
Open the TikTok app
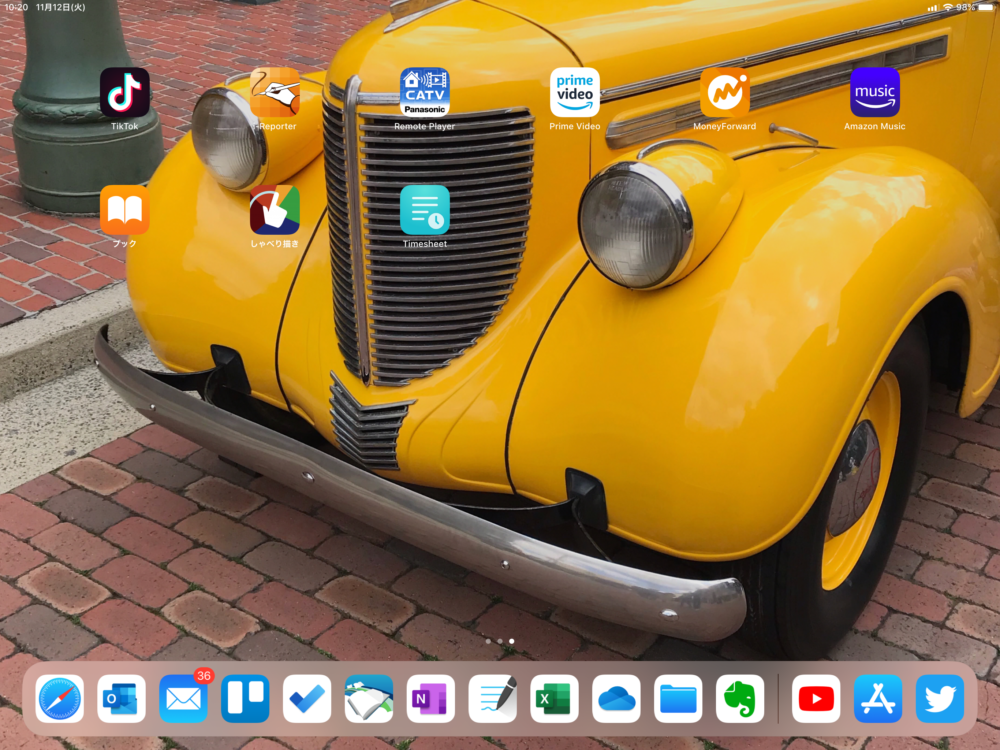click(x=125, y=92)
